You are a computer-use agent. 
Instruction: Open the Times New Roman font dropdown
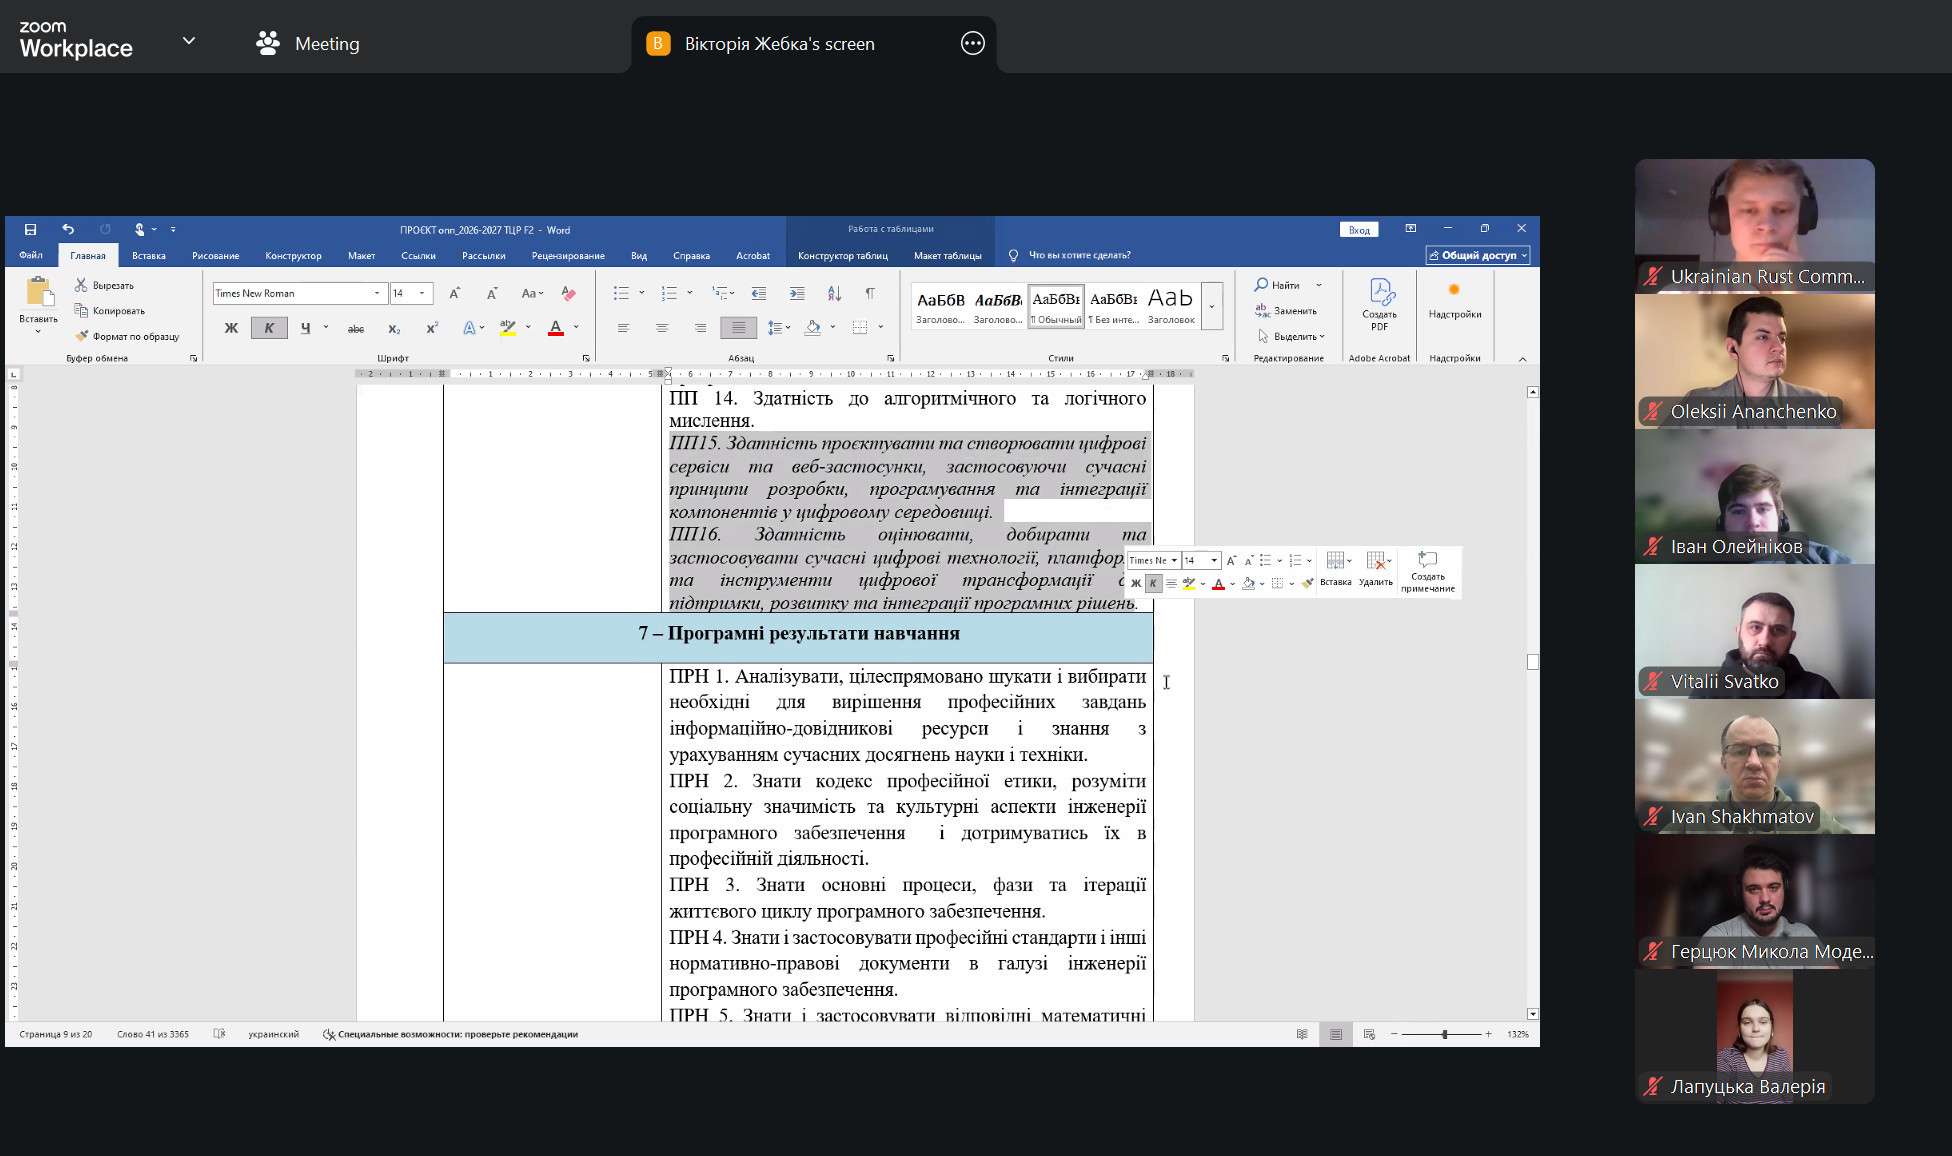[x=377, y=293]
